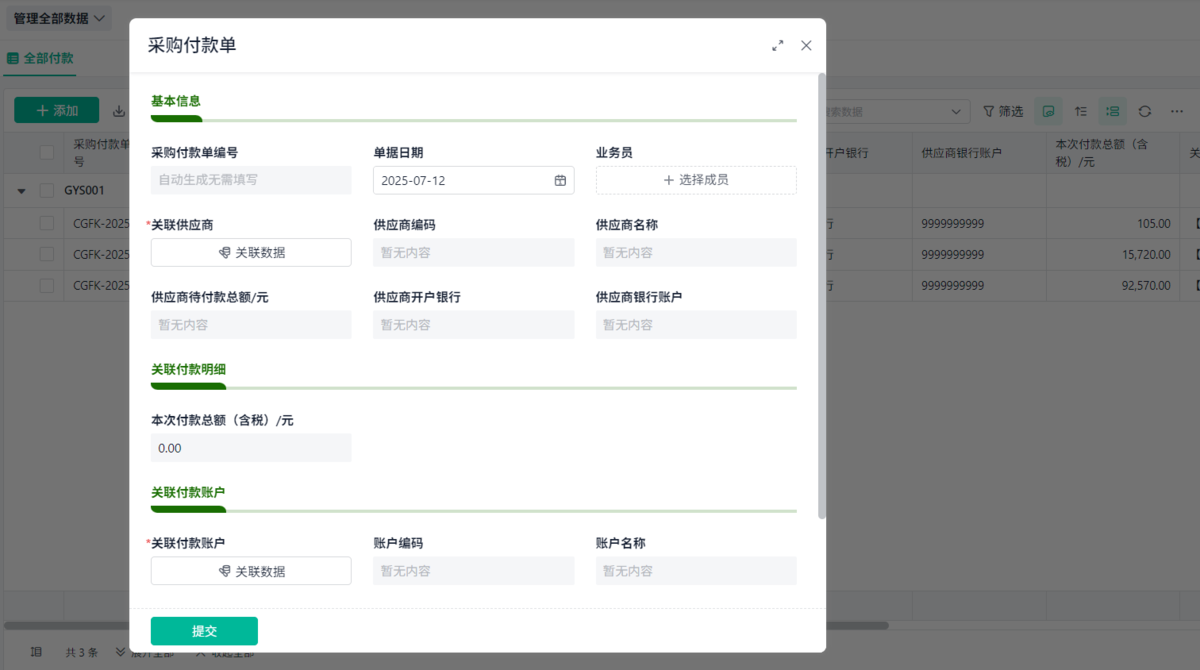
Task: Click 关联数据 under 关联供应商
Action: point(251,252)
